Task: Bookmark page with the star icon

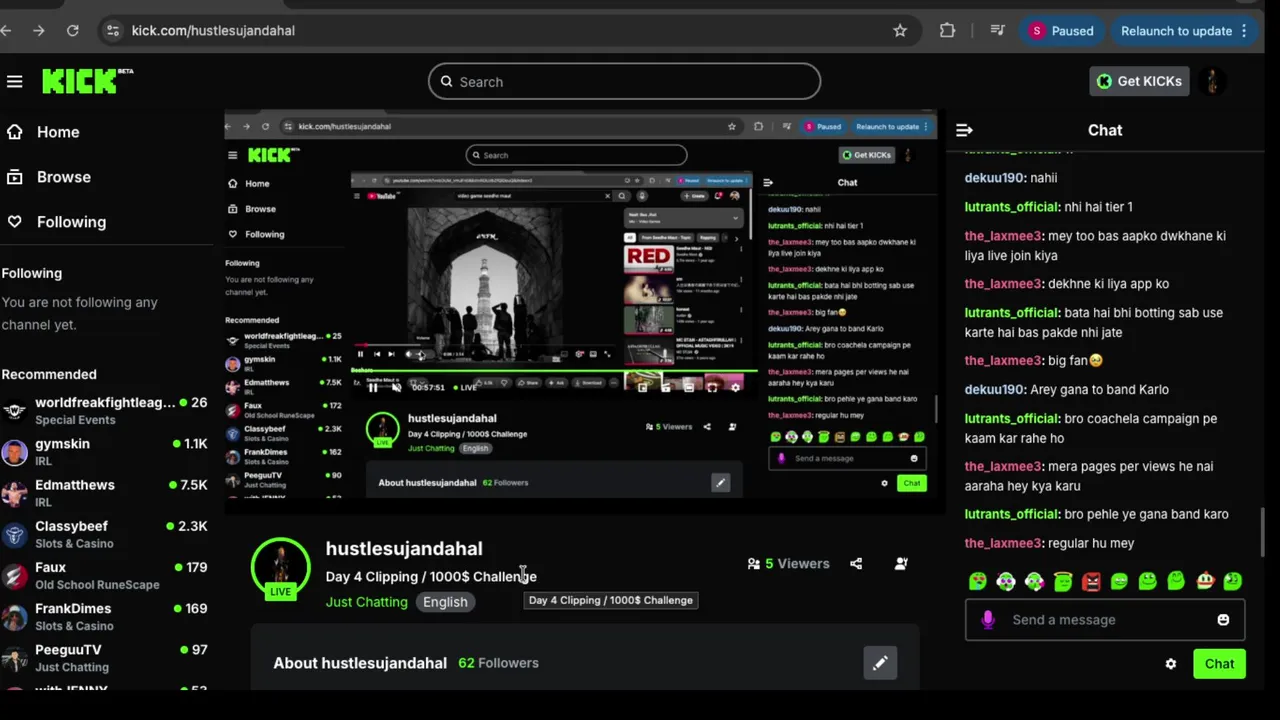Action: (900, 31)
